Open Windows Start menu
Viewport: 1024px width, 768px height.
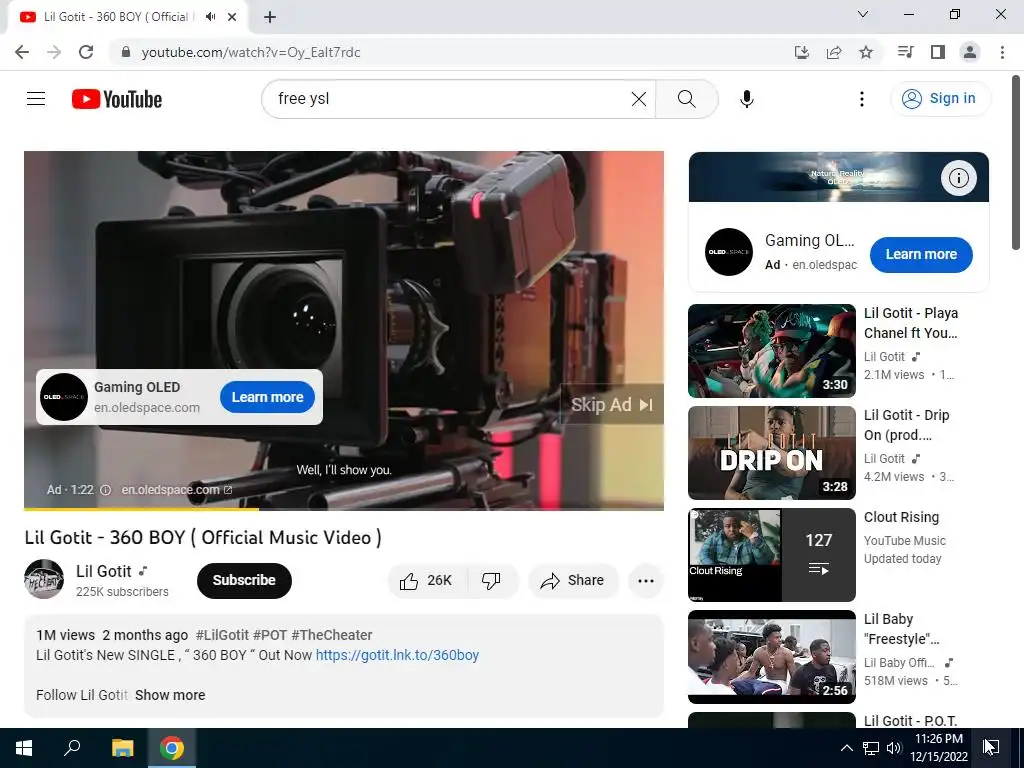point(24,748)
